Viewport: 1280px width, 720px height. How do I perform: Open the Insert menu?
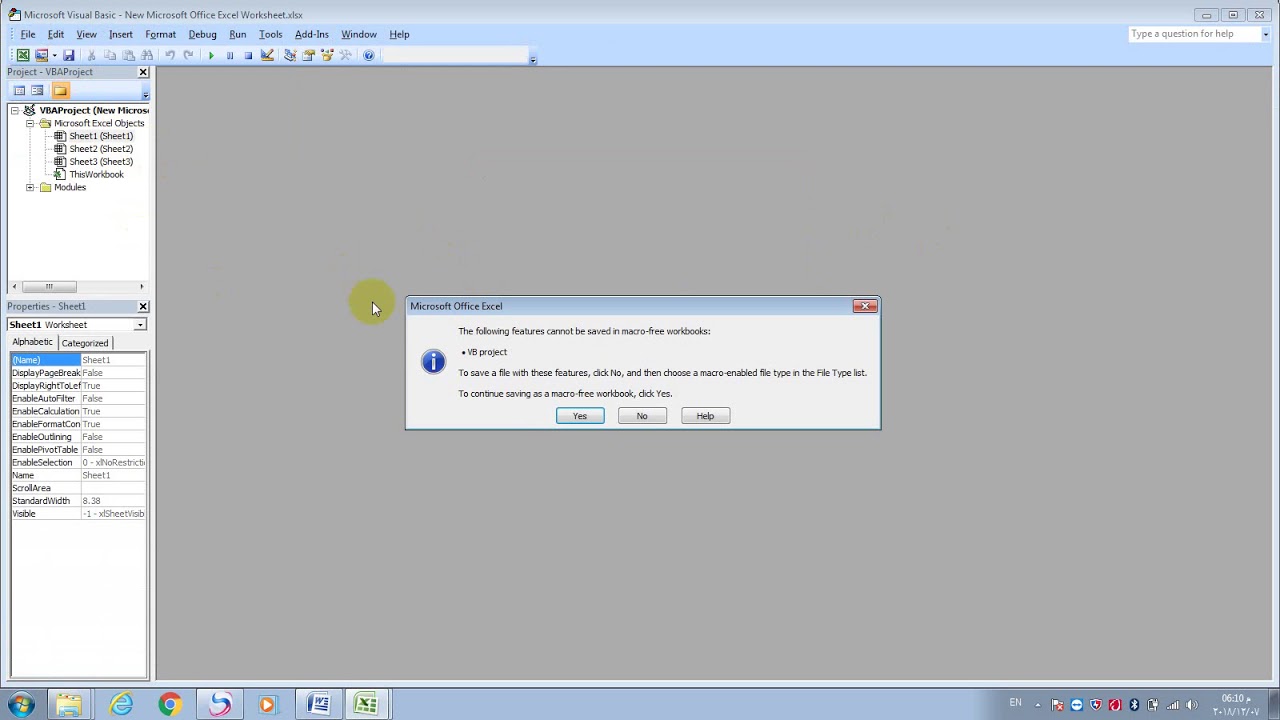tap(120, 34)
